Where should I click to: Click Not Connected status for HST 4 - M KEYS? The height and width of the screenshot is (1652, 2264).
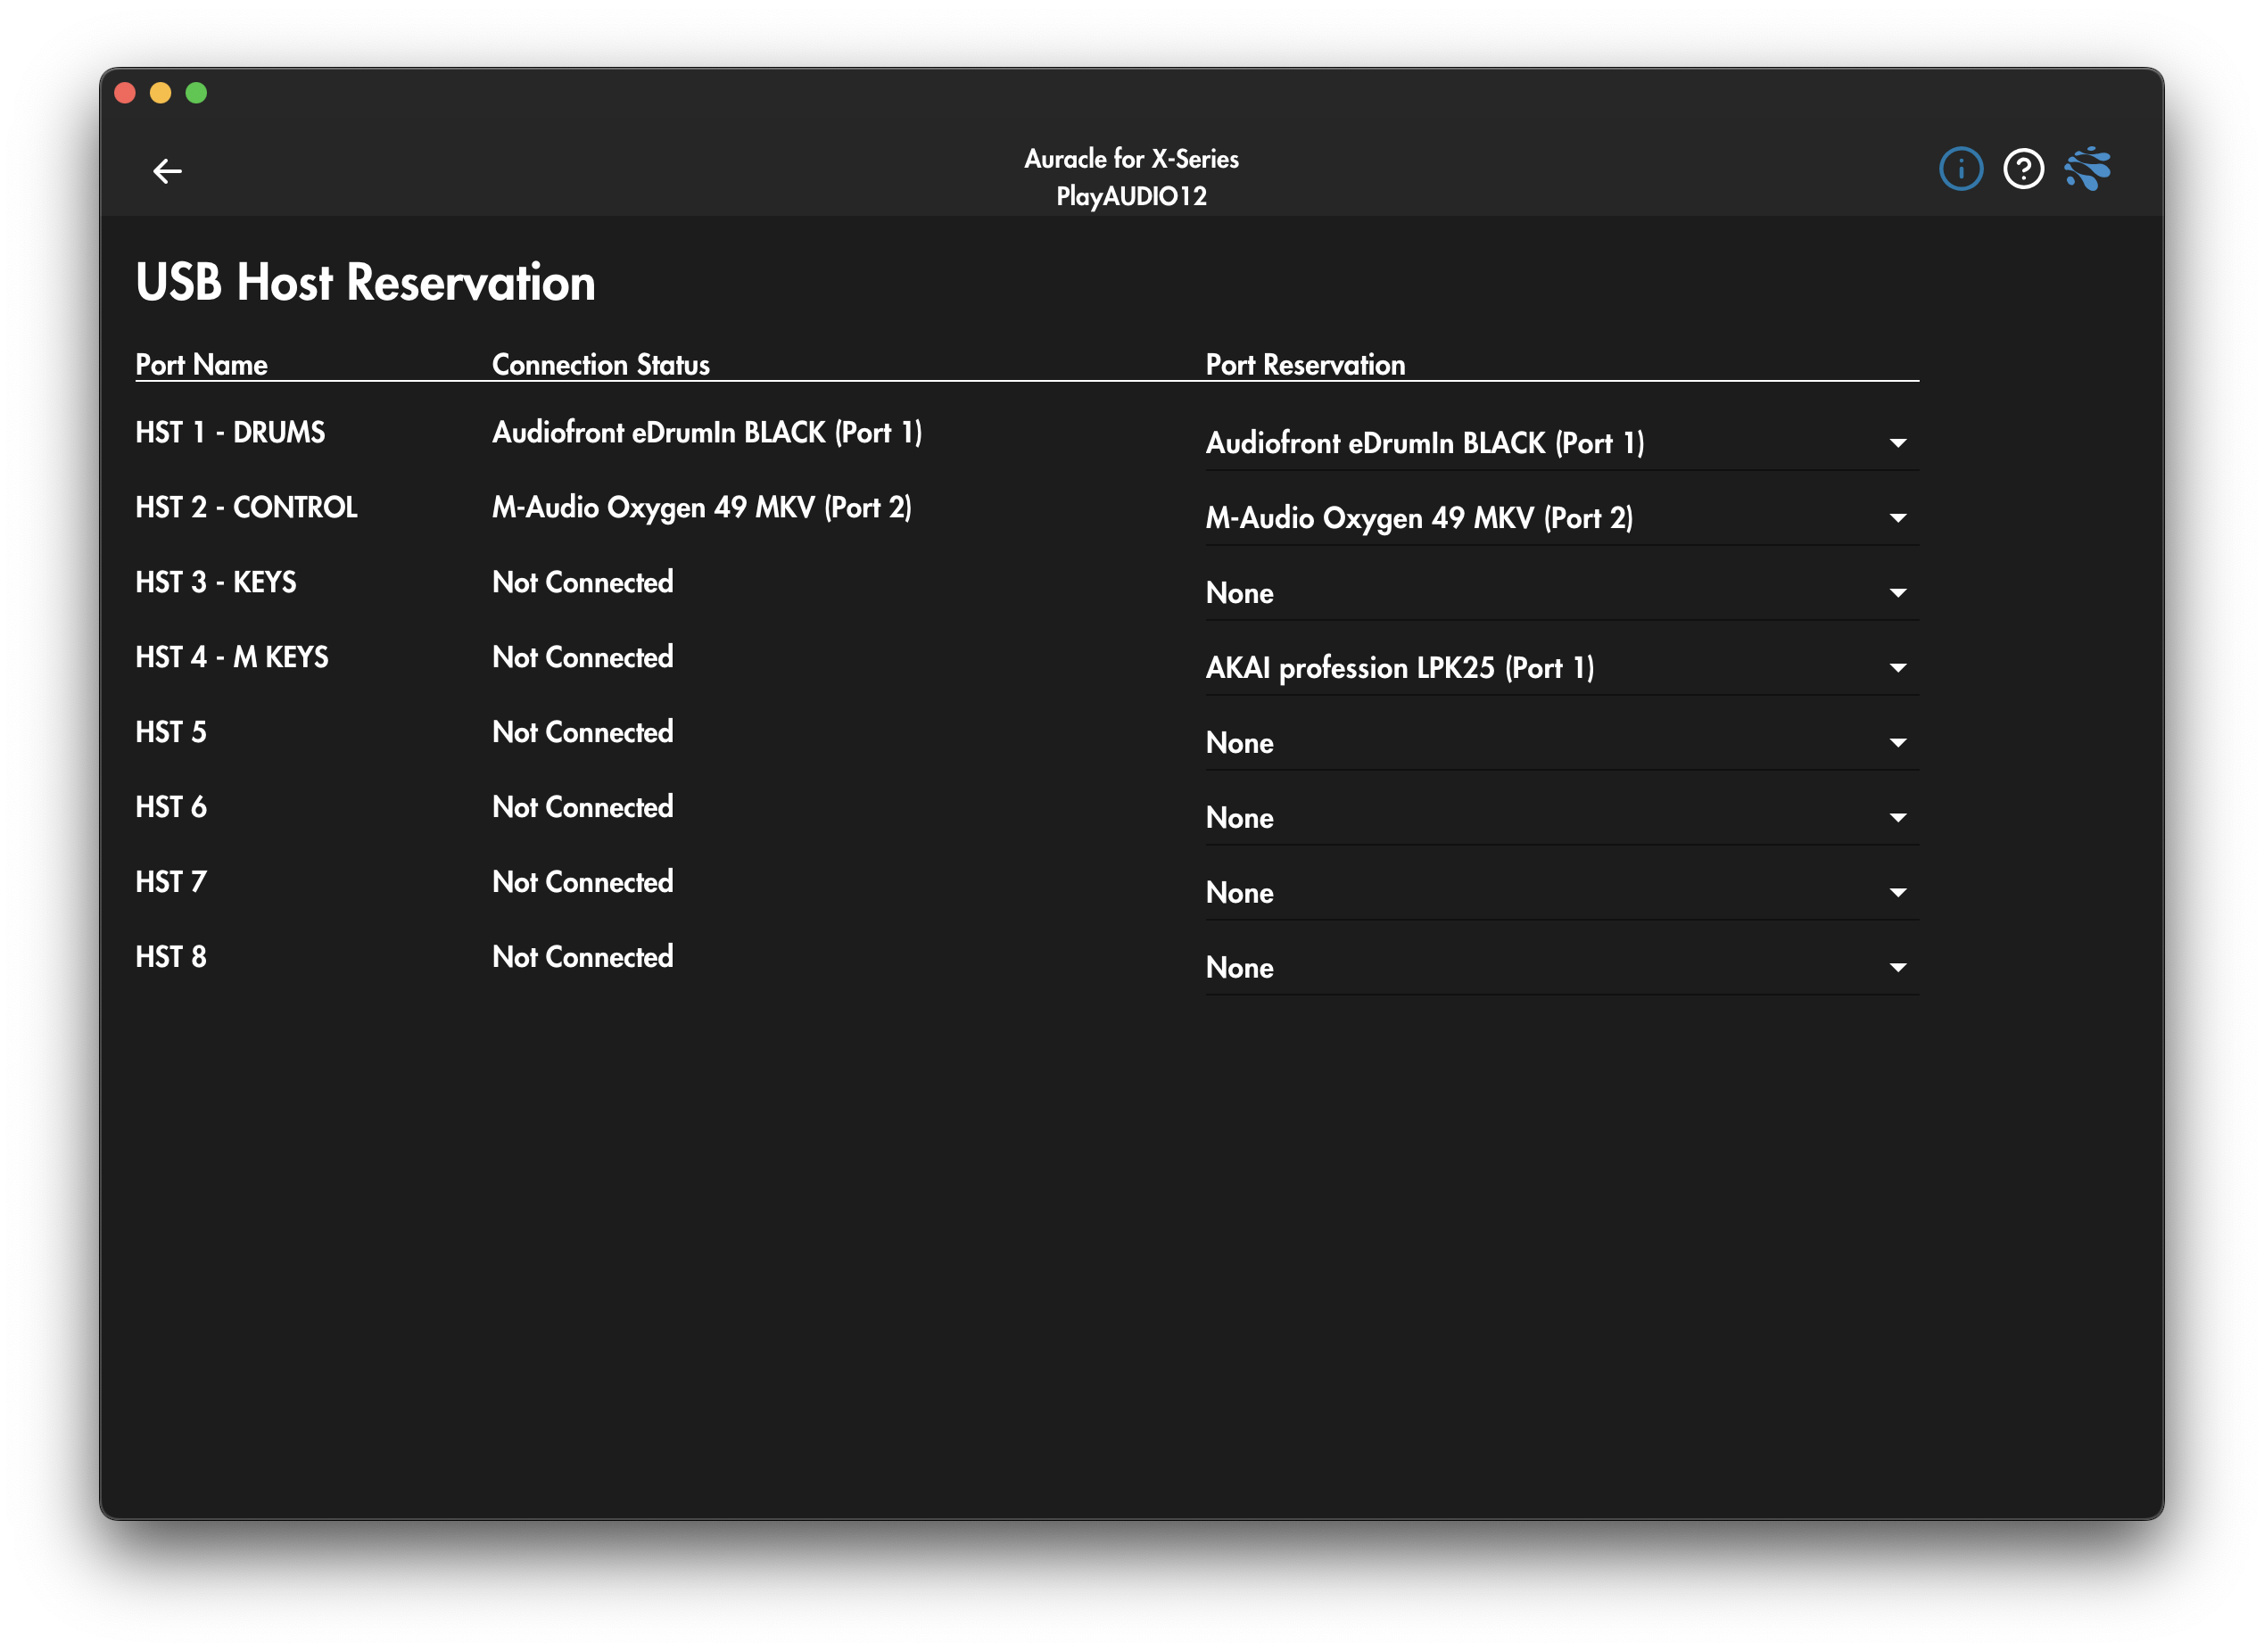(583, 657)
